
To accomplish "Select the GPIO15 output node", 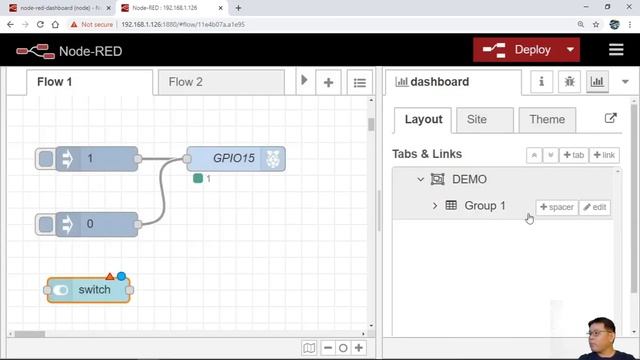I will [236, 158].
